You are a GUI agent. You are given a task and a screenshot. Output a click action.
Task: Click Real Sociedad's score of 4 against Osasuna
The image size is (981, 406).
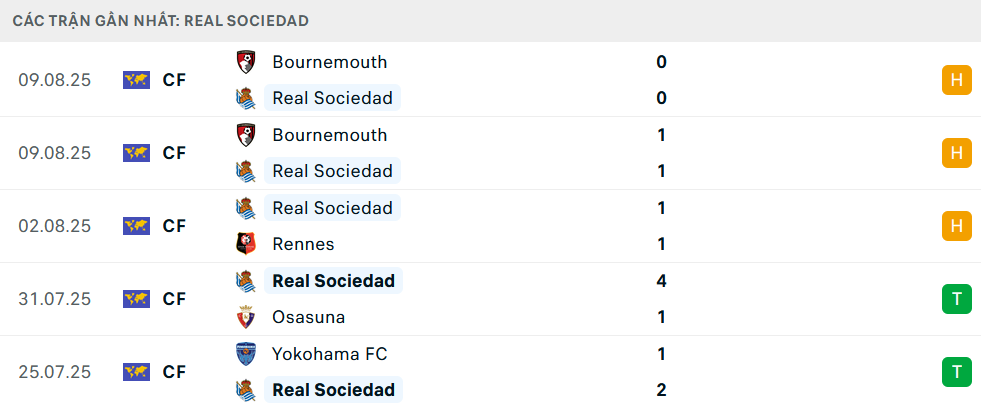point(661,281)
